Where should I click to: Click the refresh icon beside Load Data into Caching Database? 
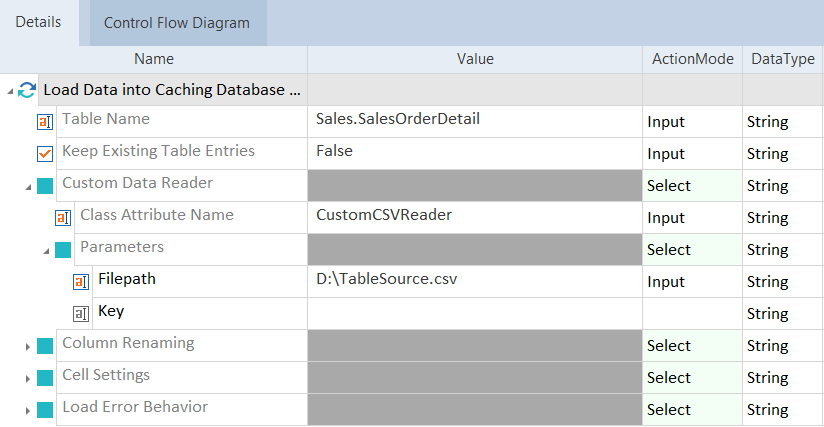pyautogui.click(x=28, y=90)
